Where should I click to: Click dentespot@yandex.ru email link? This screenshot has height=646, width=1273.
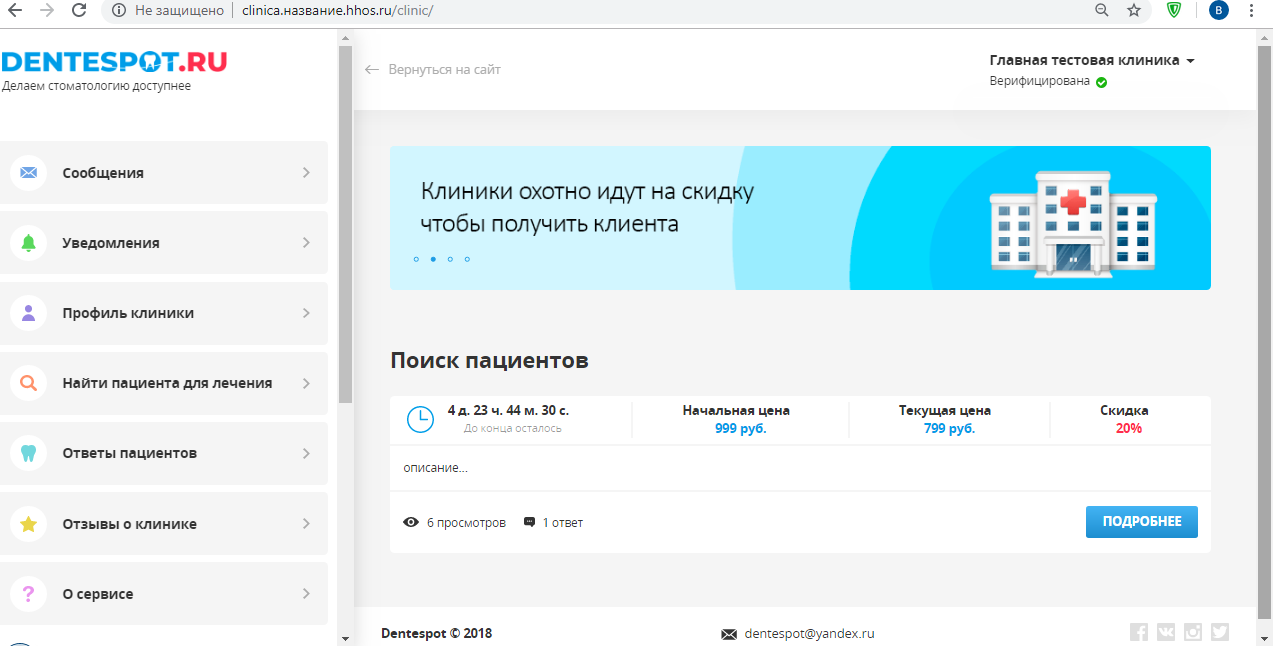pyautogui.click(x=809, y=634)
